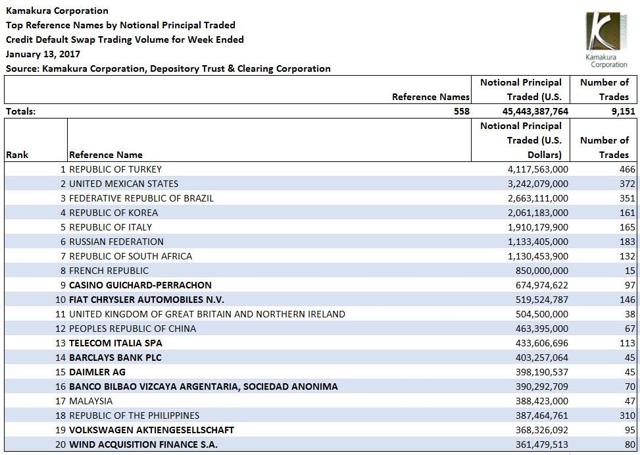The image size is (640, 455).
Task: Select the 'Totals:' label
Action: coord(21,111)
